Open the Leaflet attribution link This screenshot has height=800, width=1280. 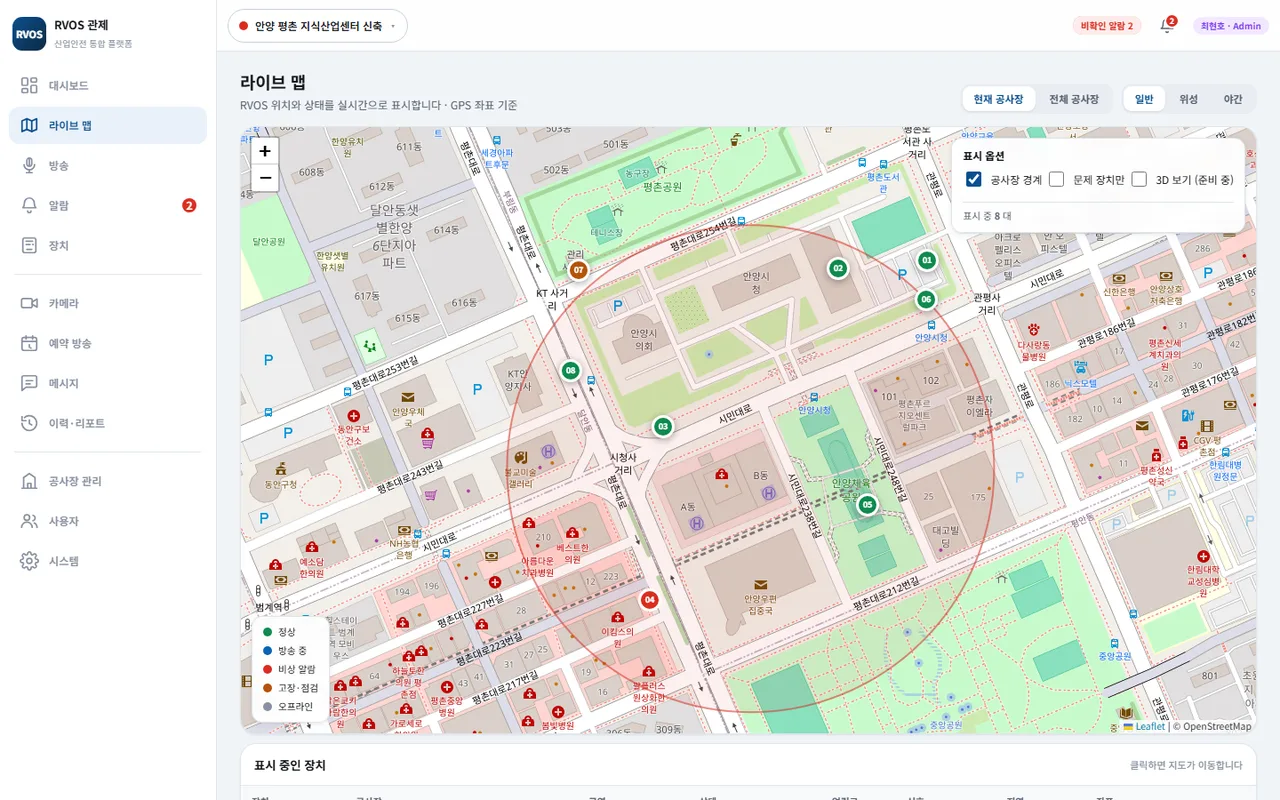(1149, 727)
